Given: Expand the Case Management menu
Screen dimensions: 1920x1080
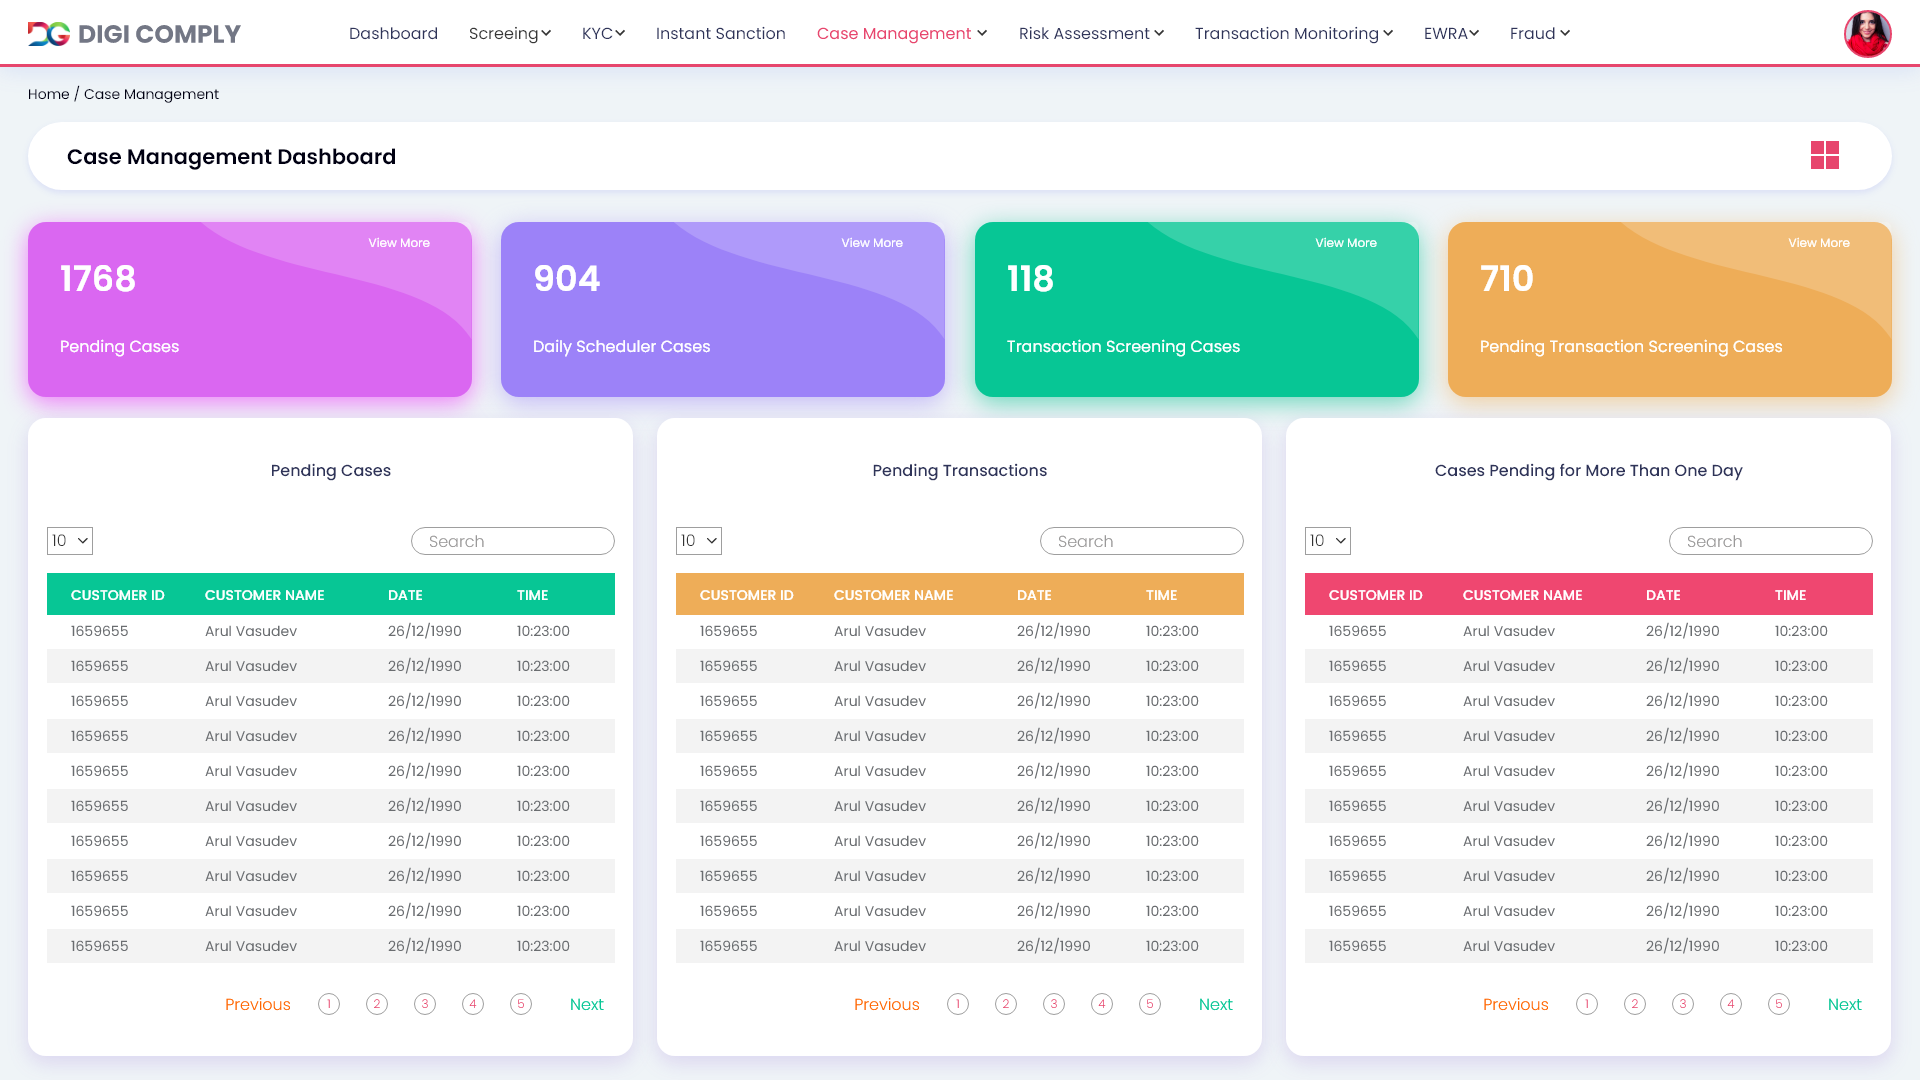Looking at the screenshot, I should (x=901, y=34).
